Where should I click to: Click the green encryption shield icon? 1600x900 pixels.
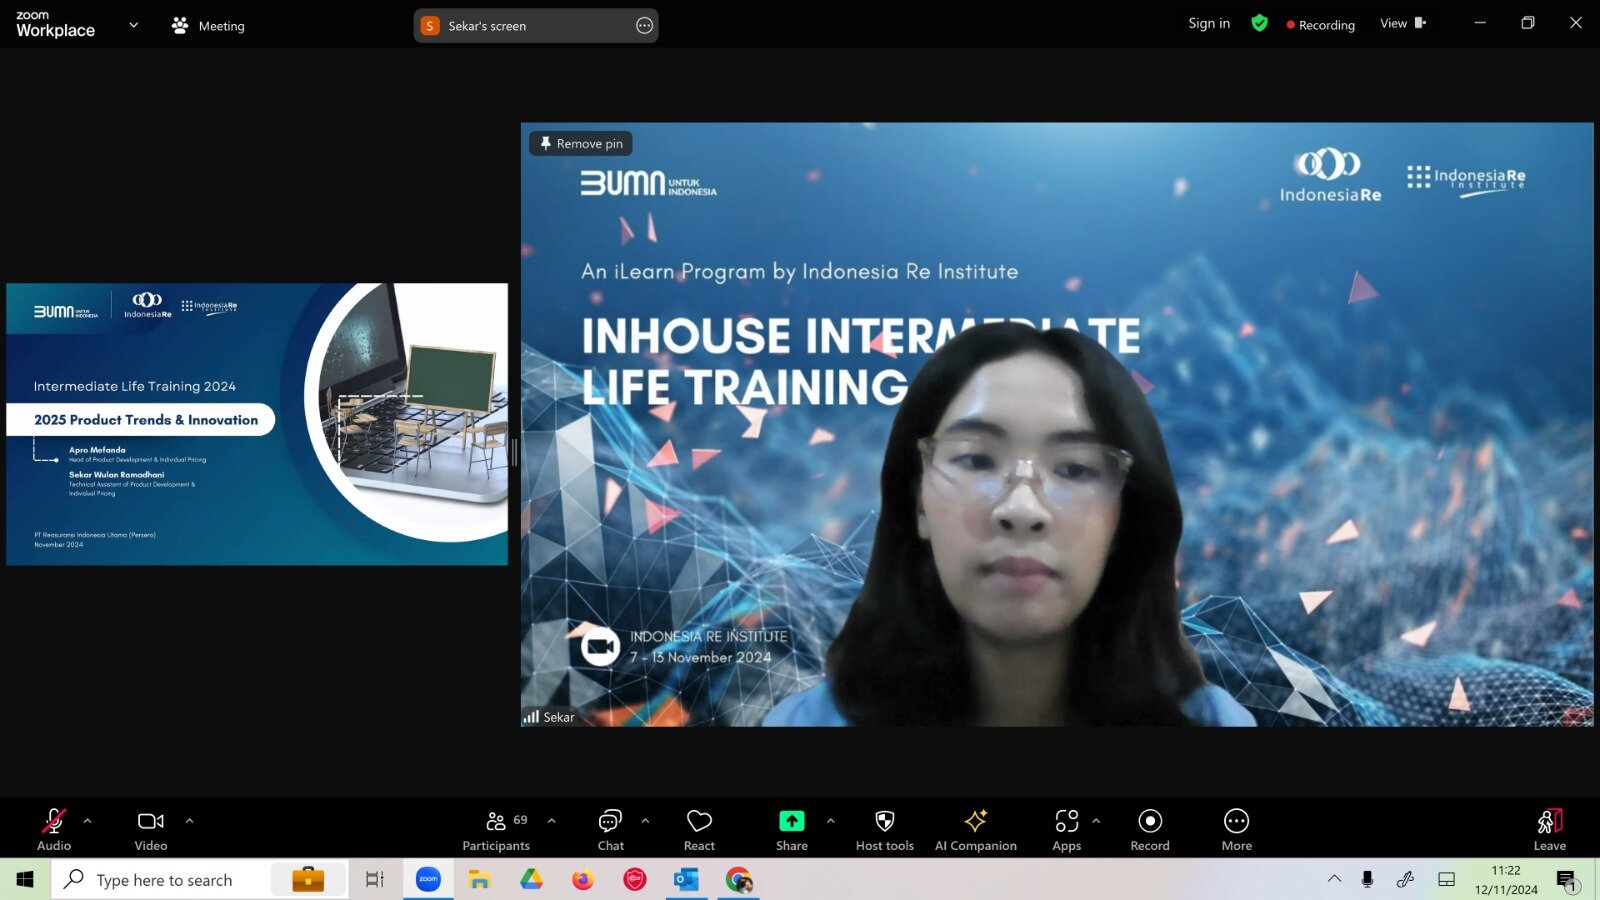pos(1259,23)
